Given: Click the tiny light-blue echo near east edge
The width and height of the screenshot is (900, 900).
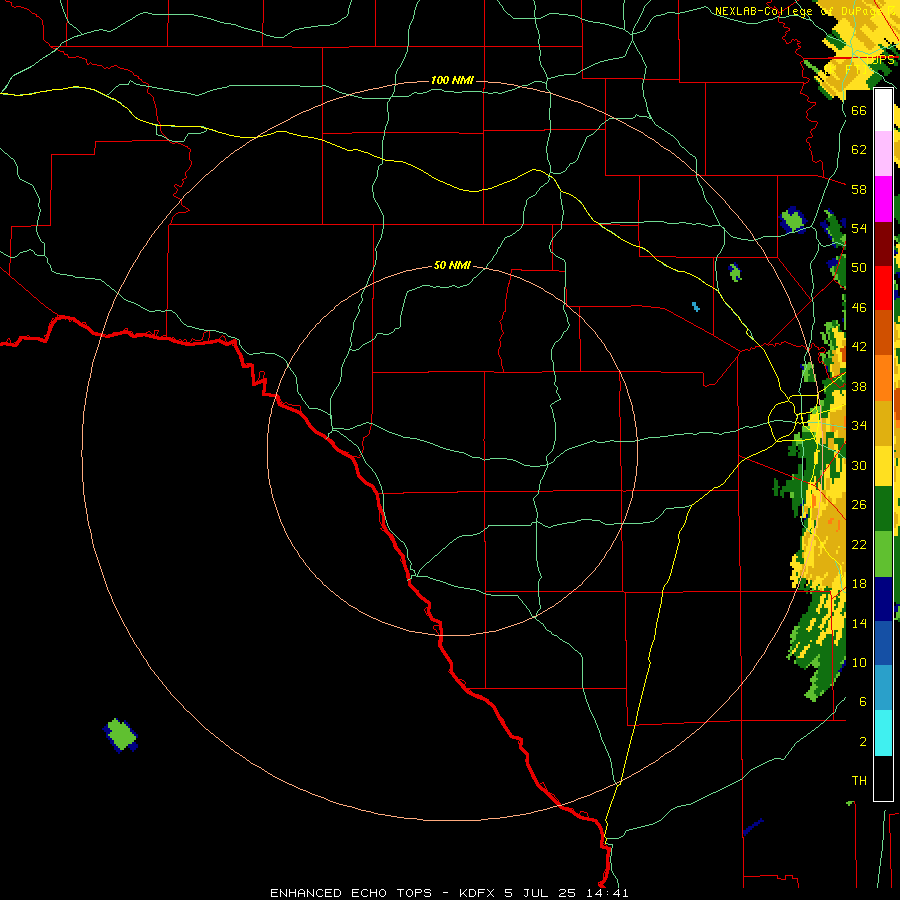Looking at the screenshot, I should (x=696, y=307).
